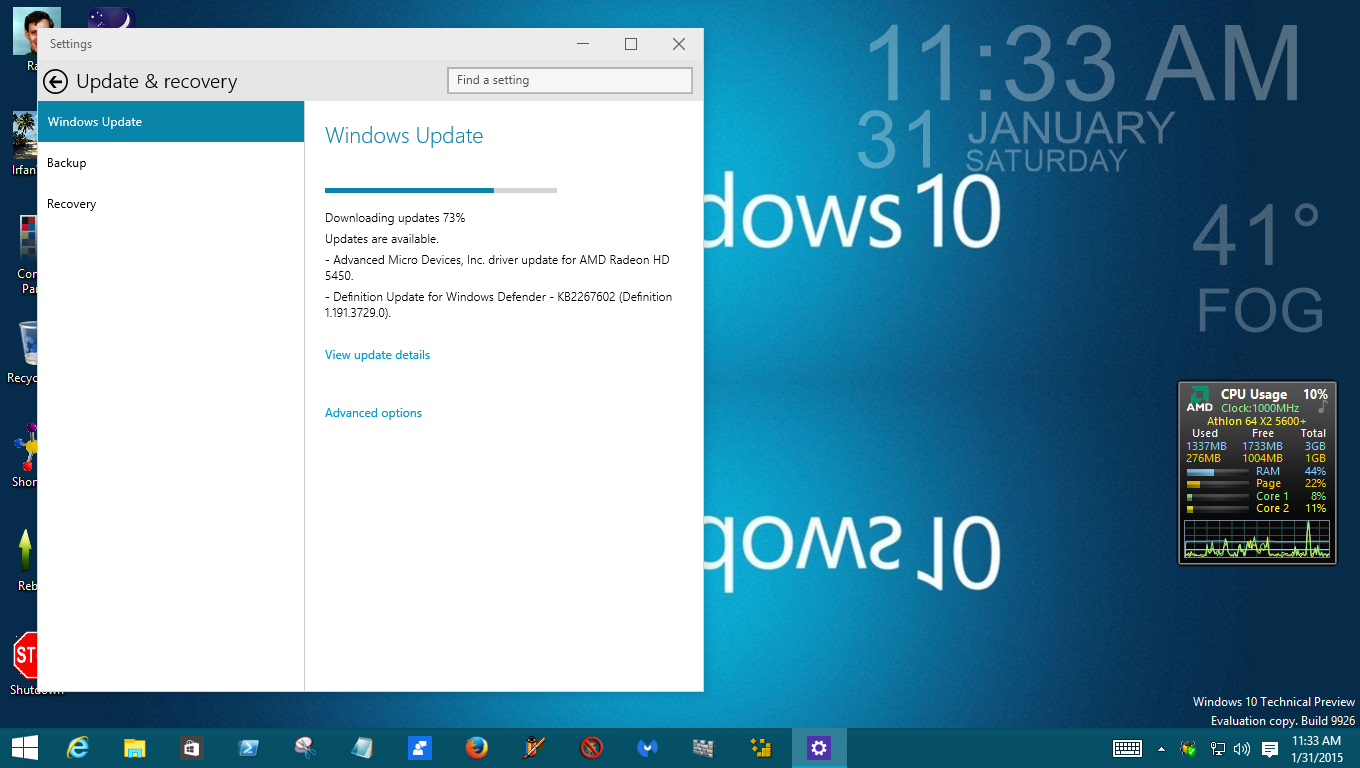Open Windows PowerShell from the taskbar
Image resolution: width=1360 pixels, height=768 pixels.
(x=247, y=747)
